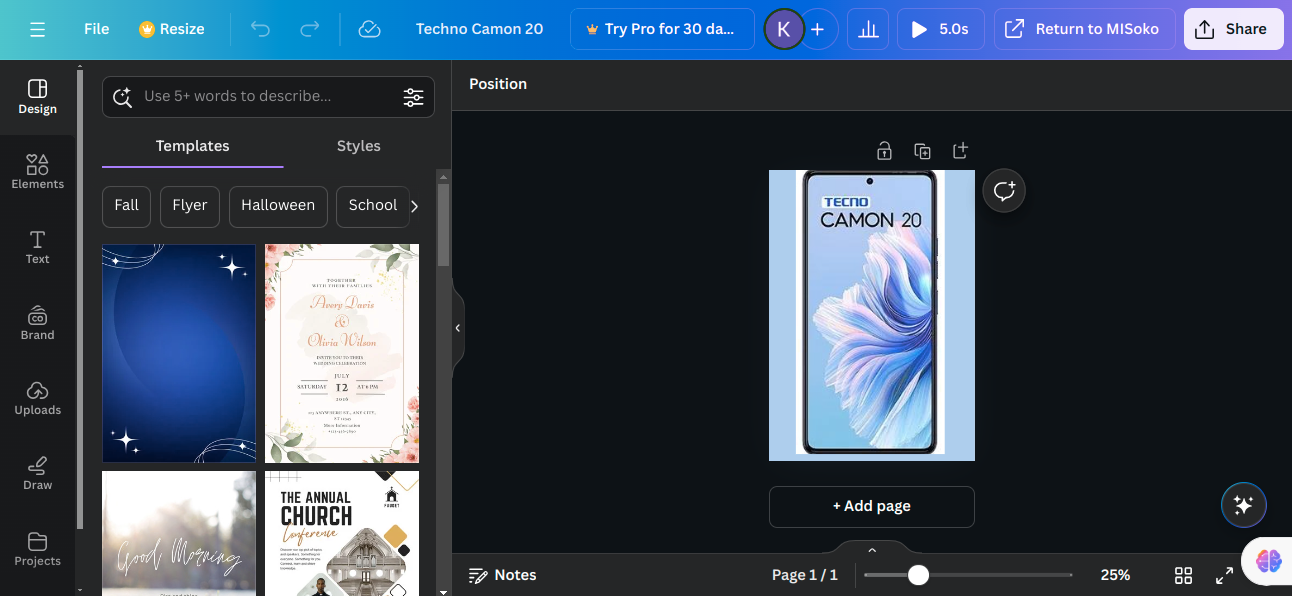Click the Resize option with crown
Image resolution: width=1292 pixels, height=596 pixels.
(172, 29)
